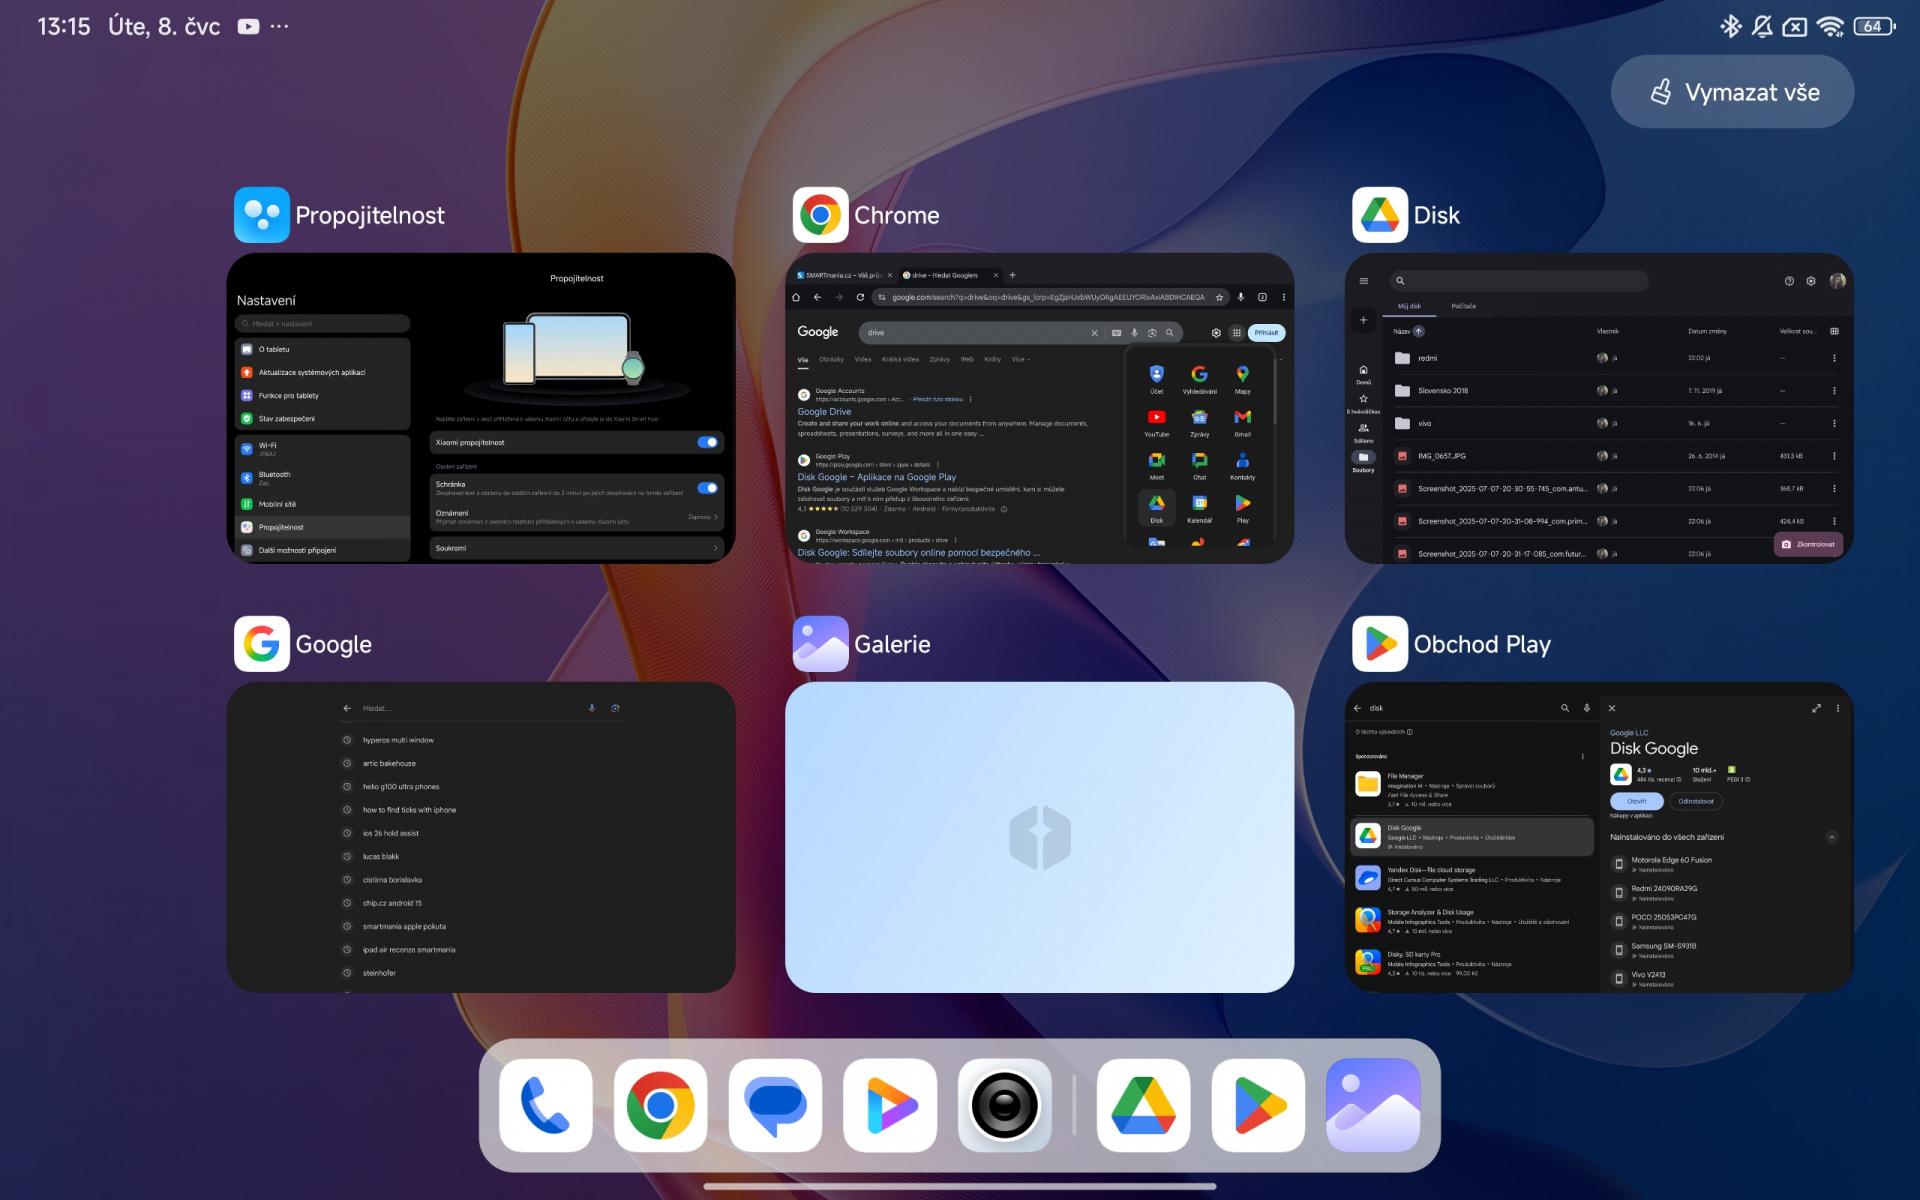The width and height of the screenshot is (1920, 1200).
Task: Launch Chrome from the dock
Action: coord(660,1105)
